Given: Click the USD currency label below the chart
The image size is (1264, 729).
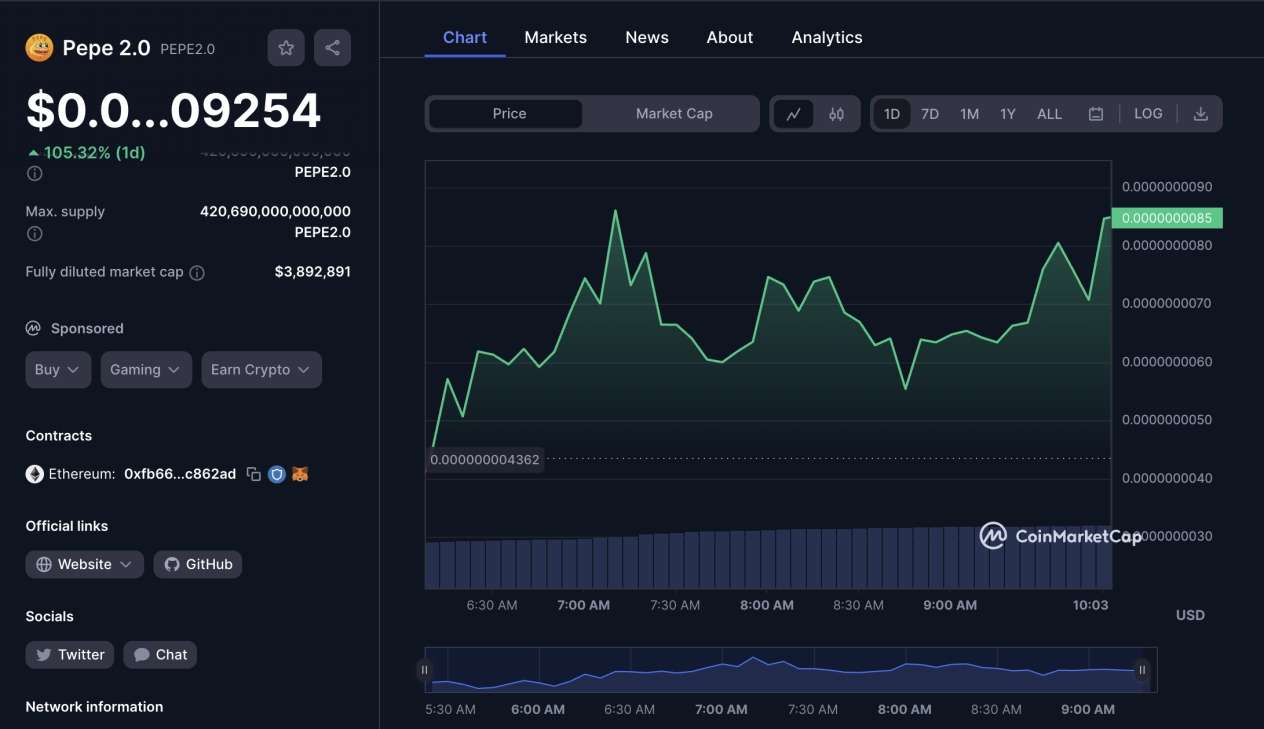Looking at the screenshot, I should [x=1190, y=615].
